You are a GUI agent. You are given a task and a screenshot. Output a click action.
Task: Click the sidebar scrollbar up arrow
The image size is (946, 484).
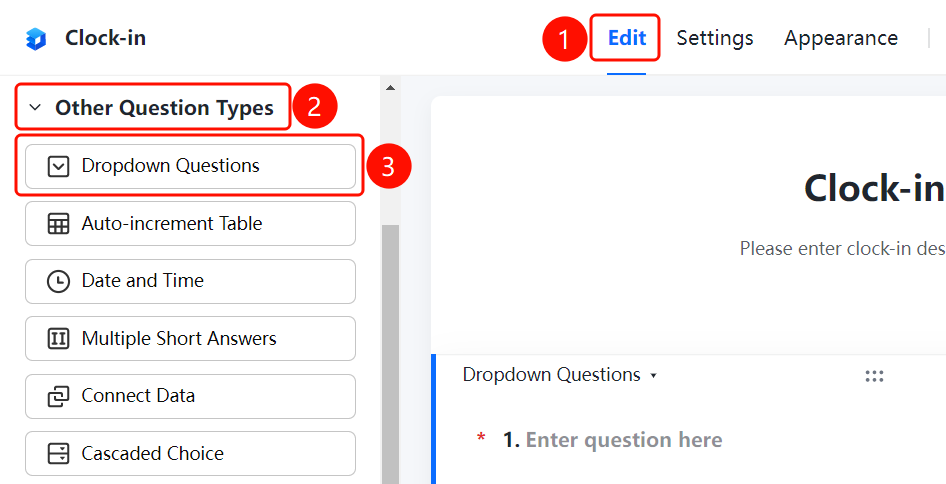coord(390,88)
